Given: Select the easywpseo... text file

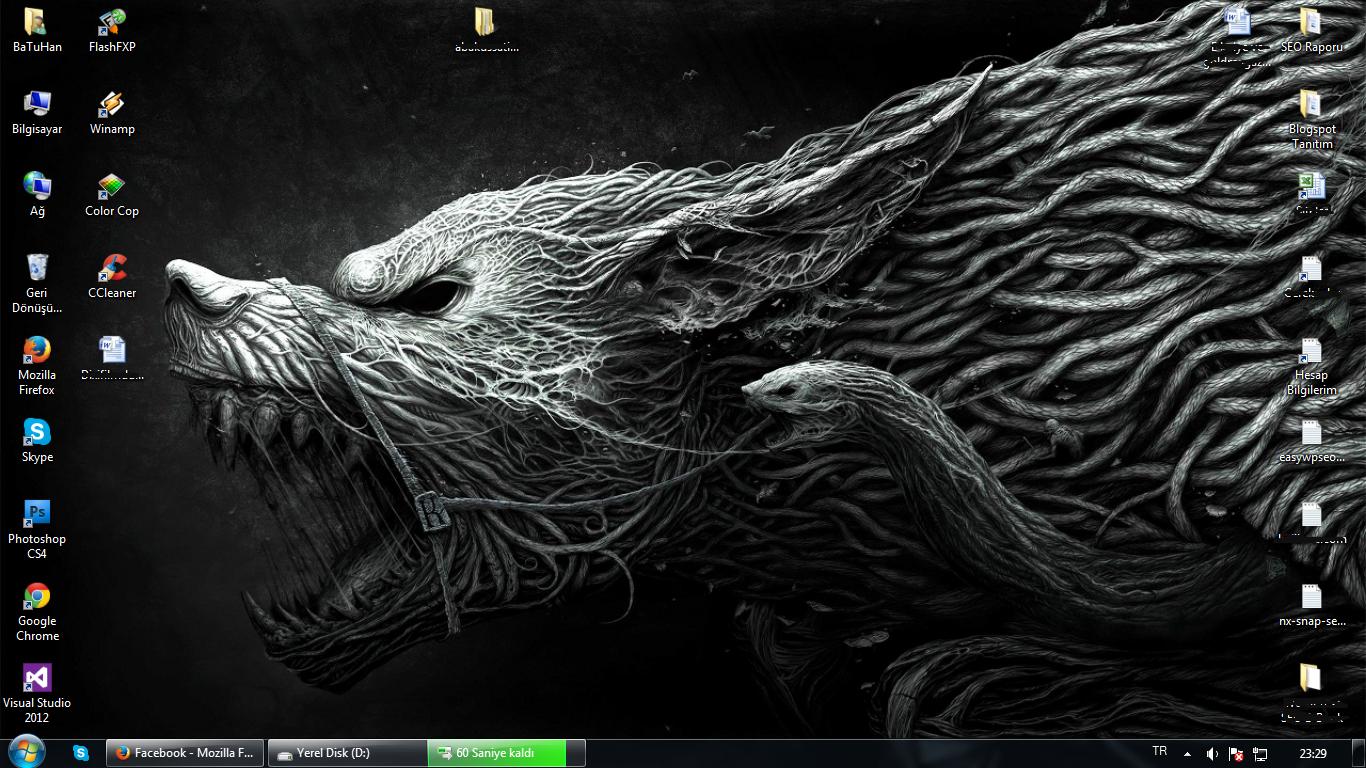Looking at the screenshot, I should tap(1311, 440).
